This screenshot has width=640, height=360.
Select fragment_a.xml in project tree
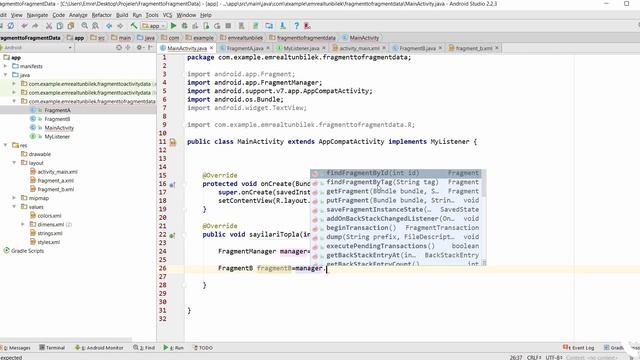(x=56, y=180)
